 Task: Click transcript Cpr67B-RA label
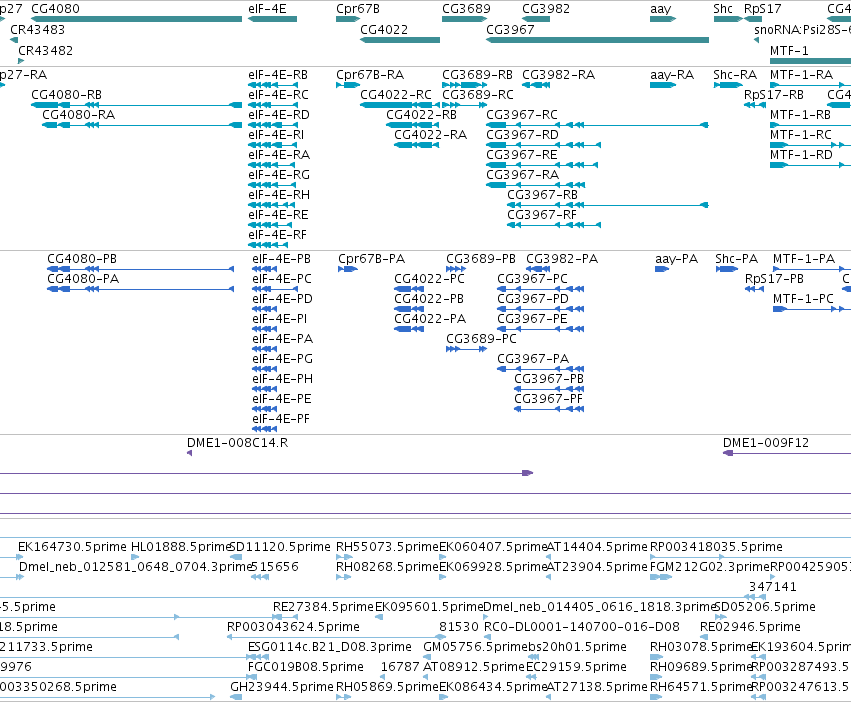(370, 74)
